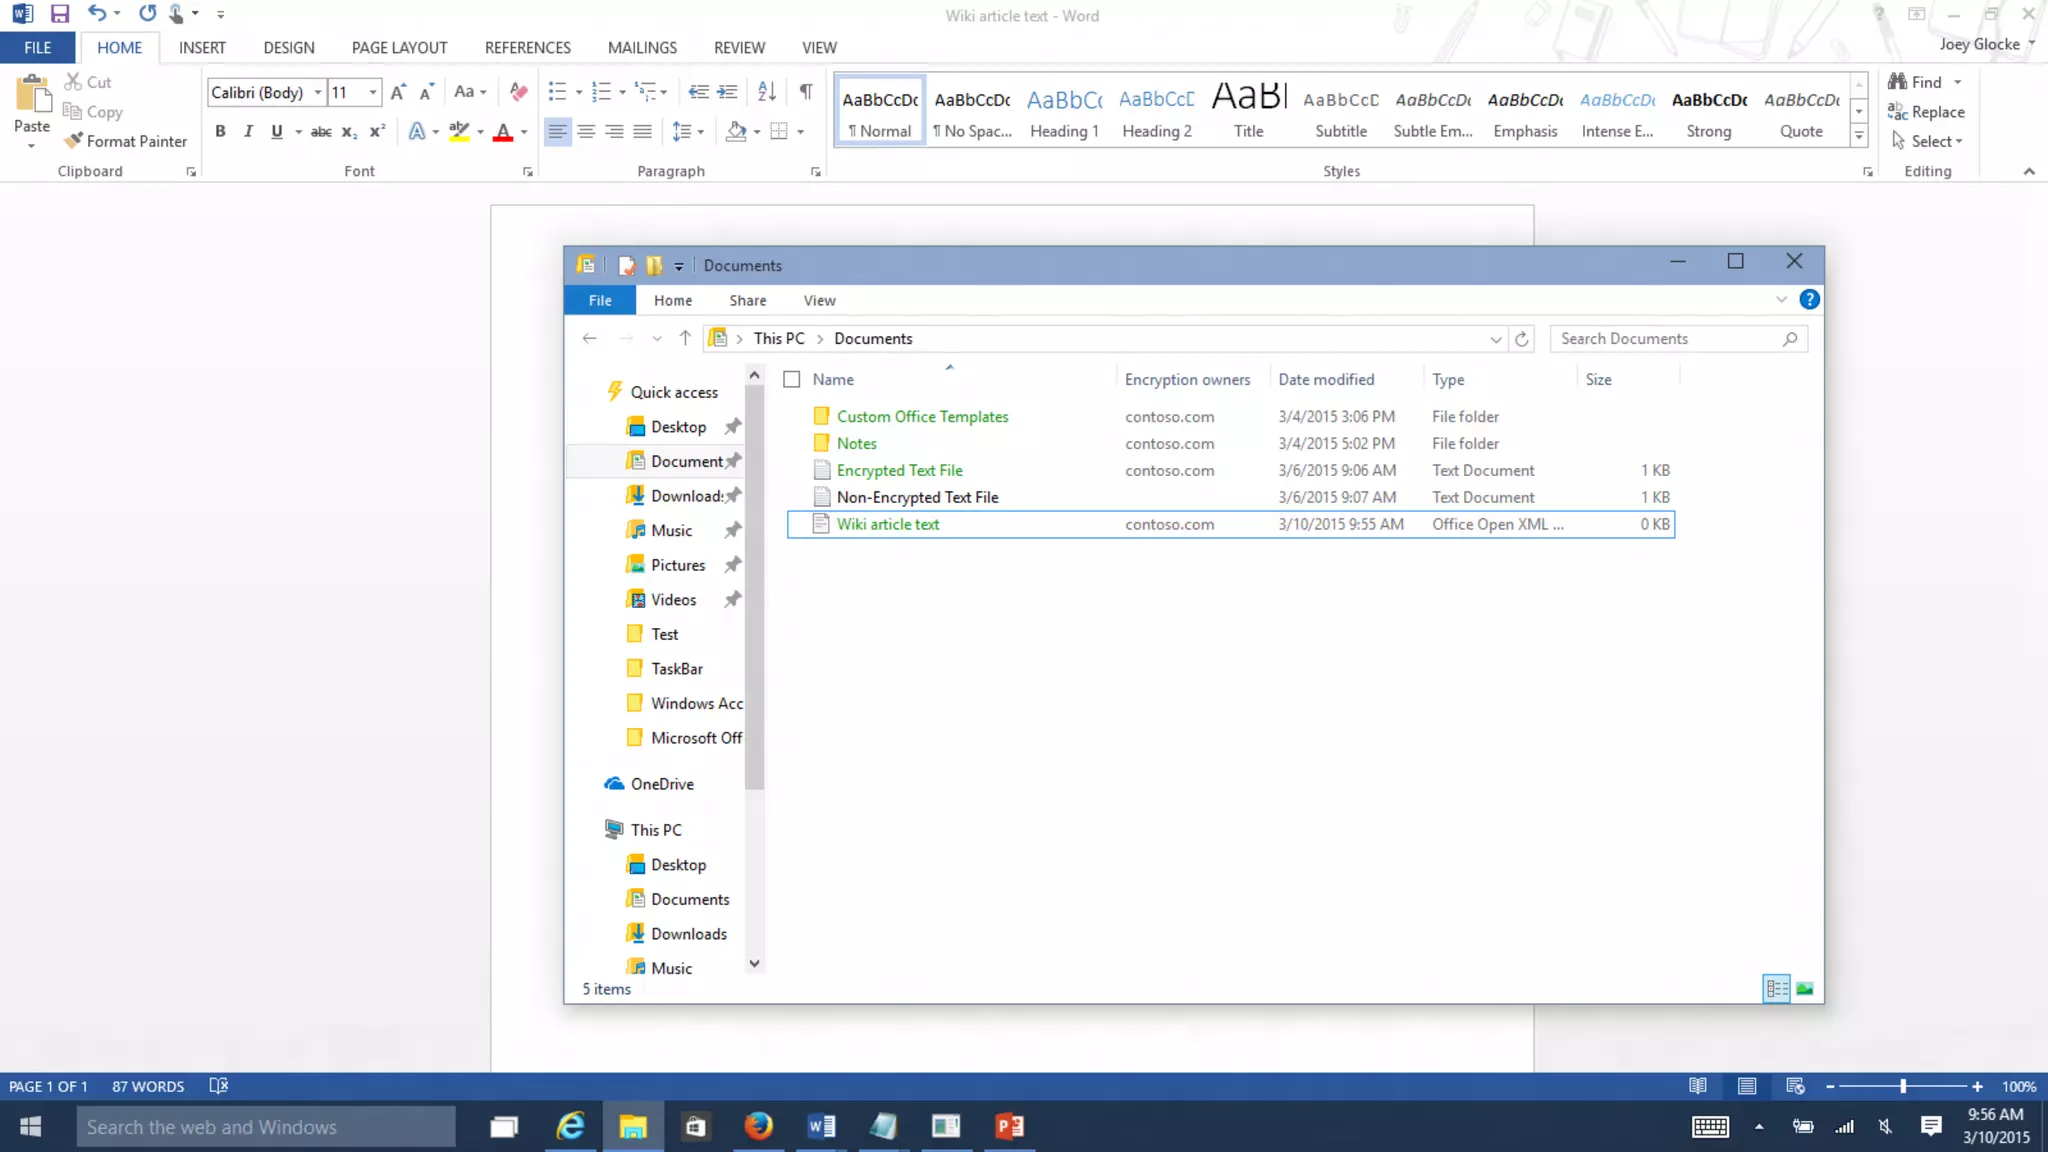The height and width of the screenshot is (1152, 2048).
Task: Open the Share tab in Explorer
Action: pos(747,300)
